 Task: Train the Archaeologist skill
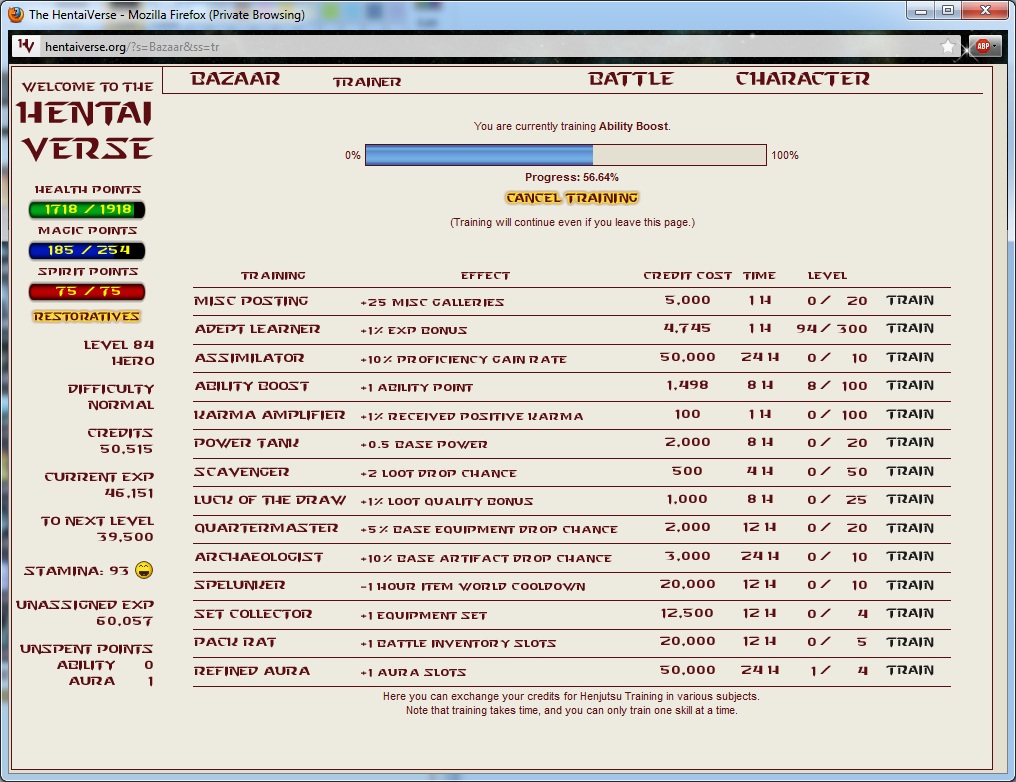pos(910,557)
